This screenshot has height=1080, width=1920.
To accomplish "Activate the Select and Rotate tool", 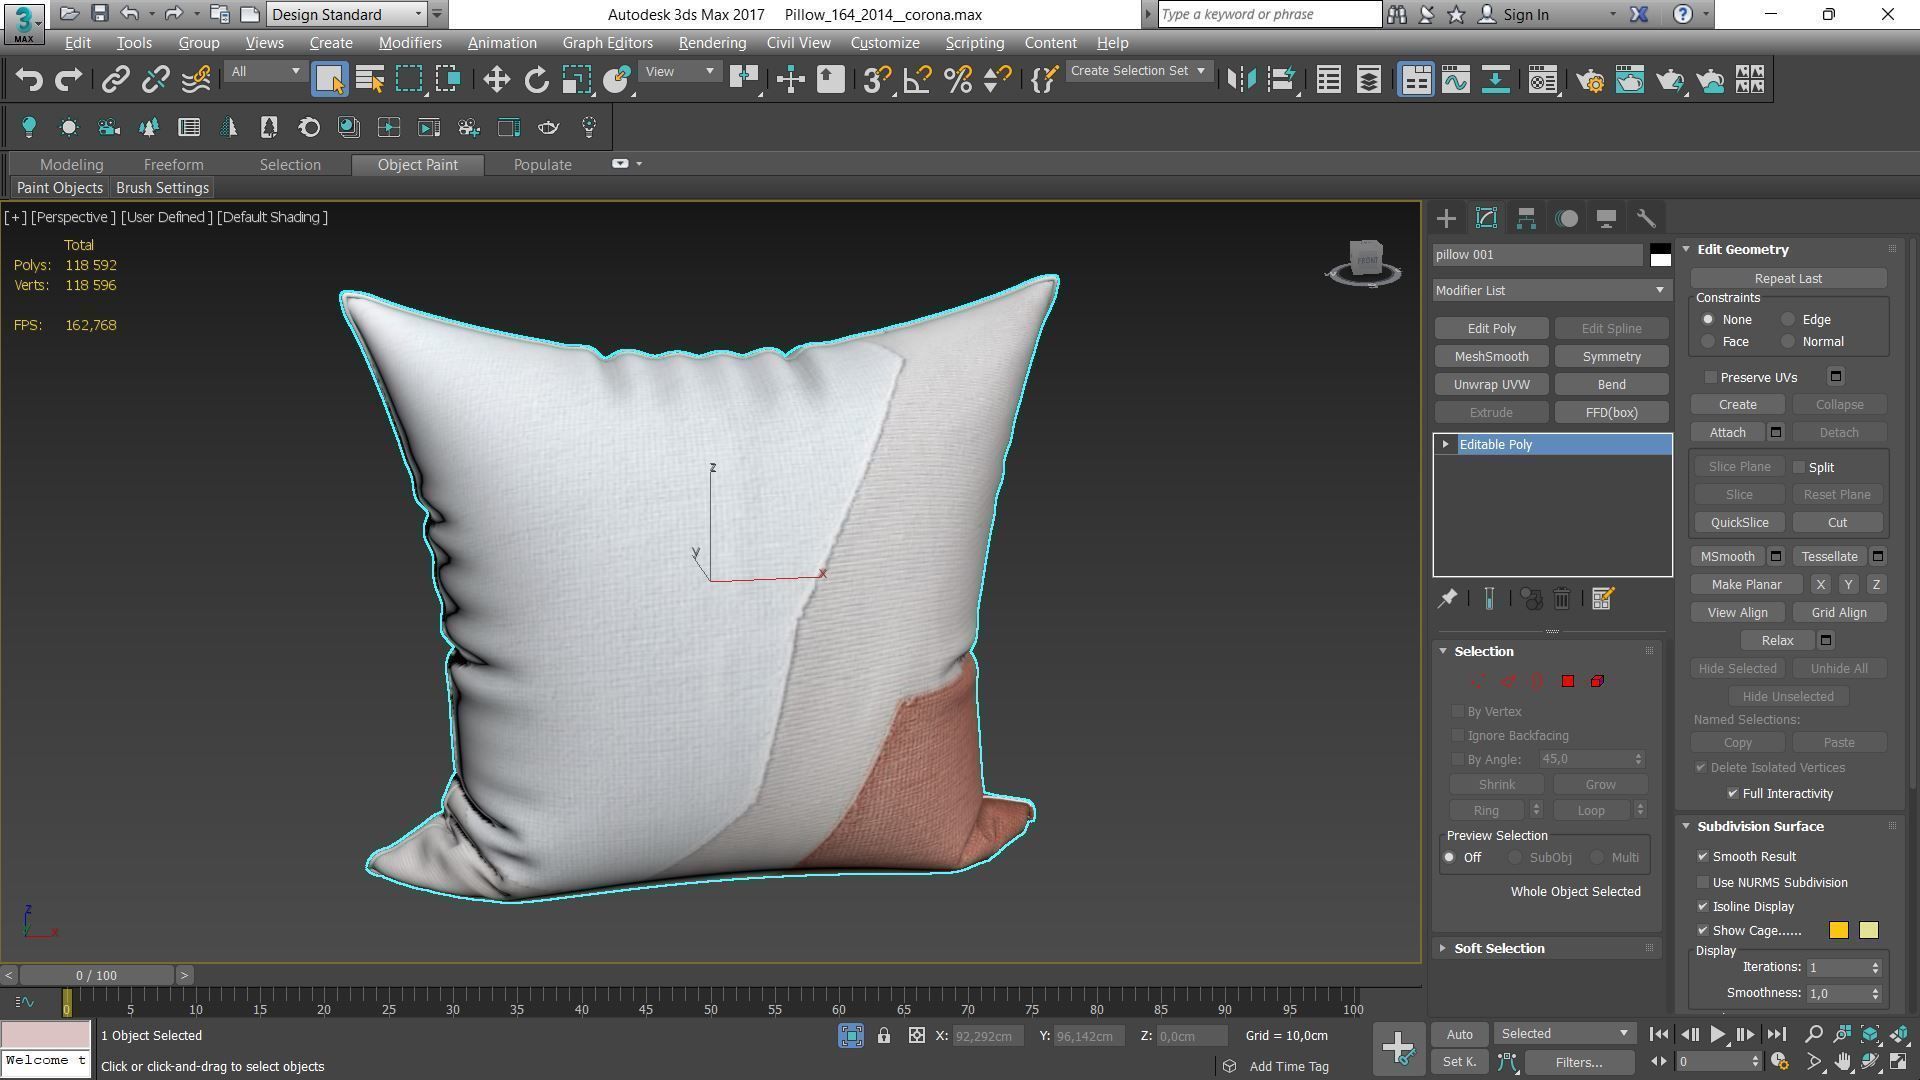I will (537, 80).
